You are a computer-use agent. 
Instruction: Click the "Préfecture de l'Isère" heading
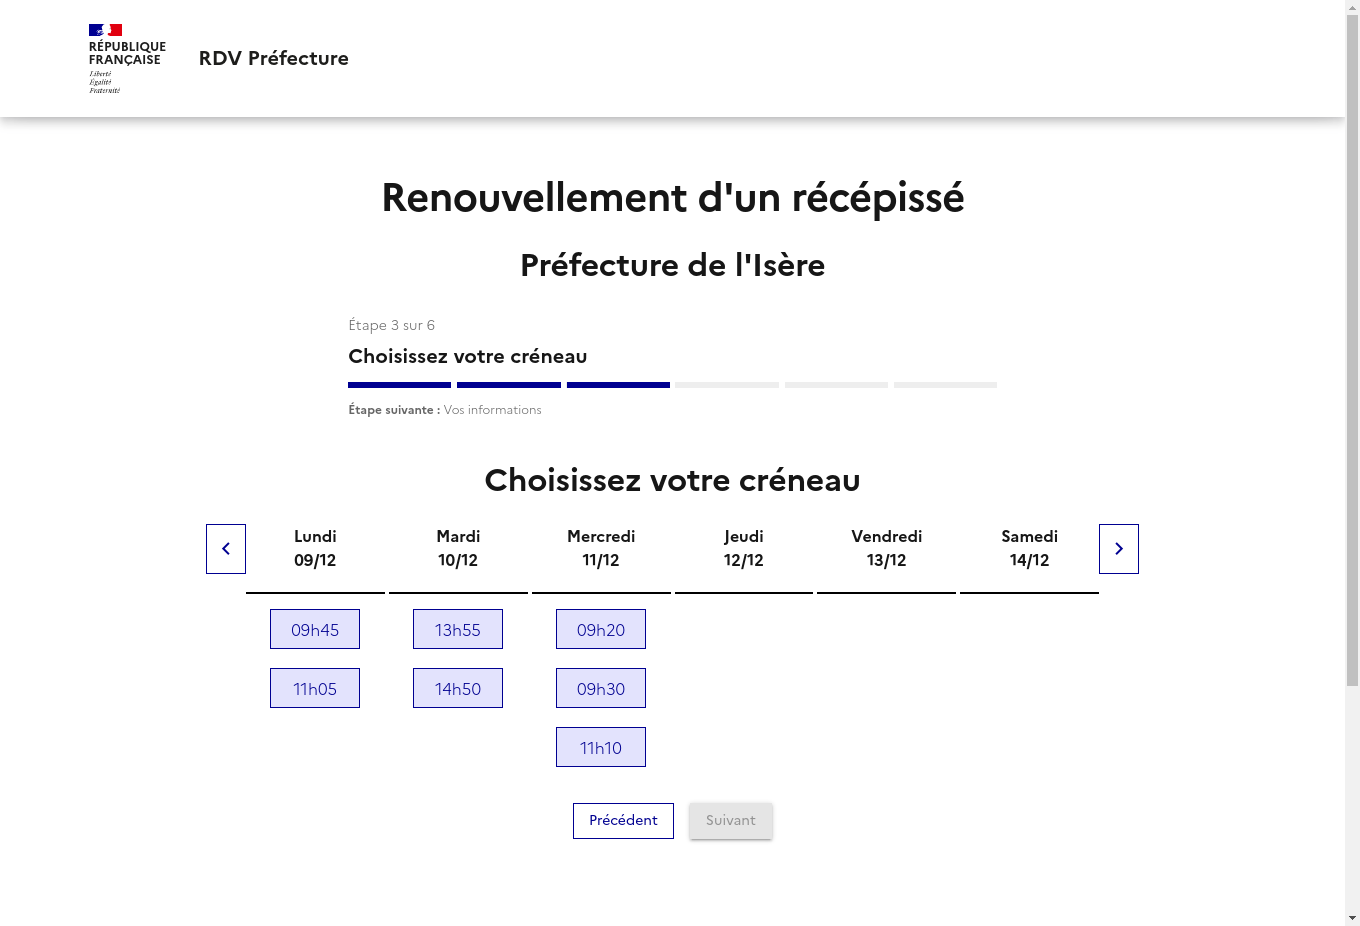tap(672, 265)
